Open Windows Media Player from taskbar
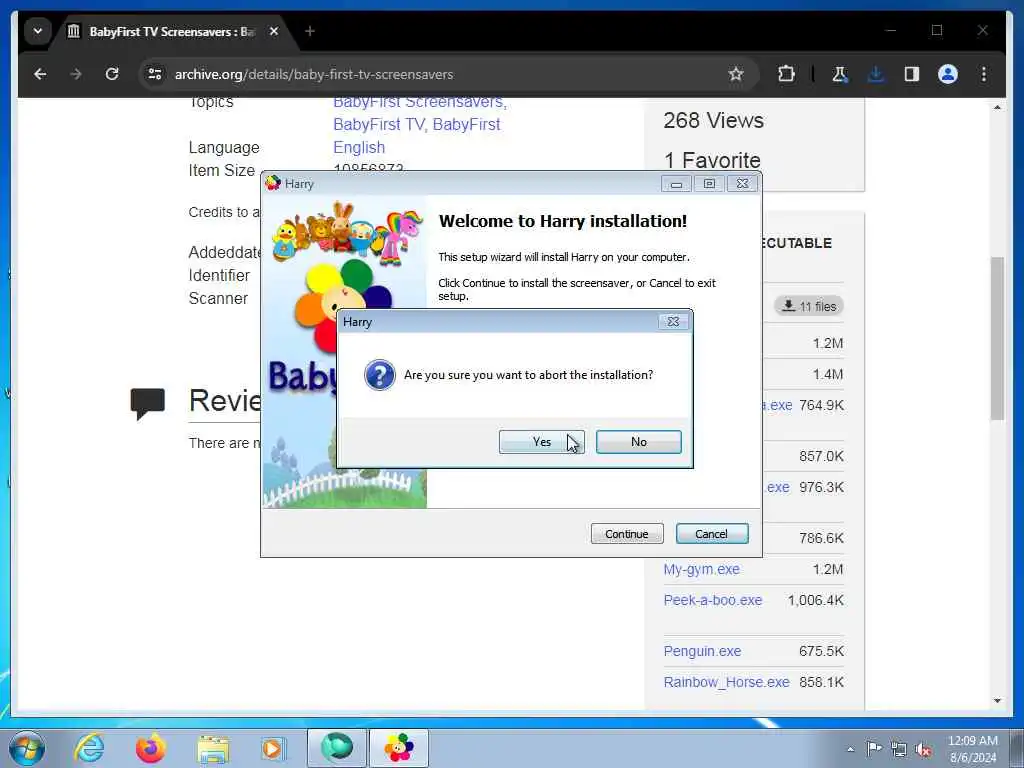 (272, 748)
